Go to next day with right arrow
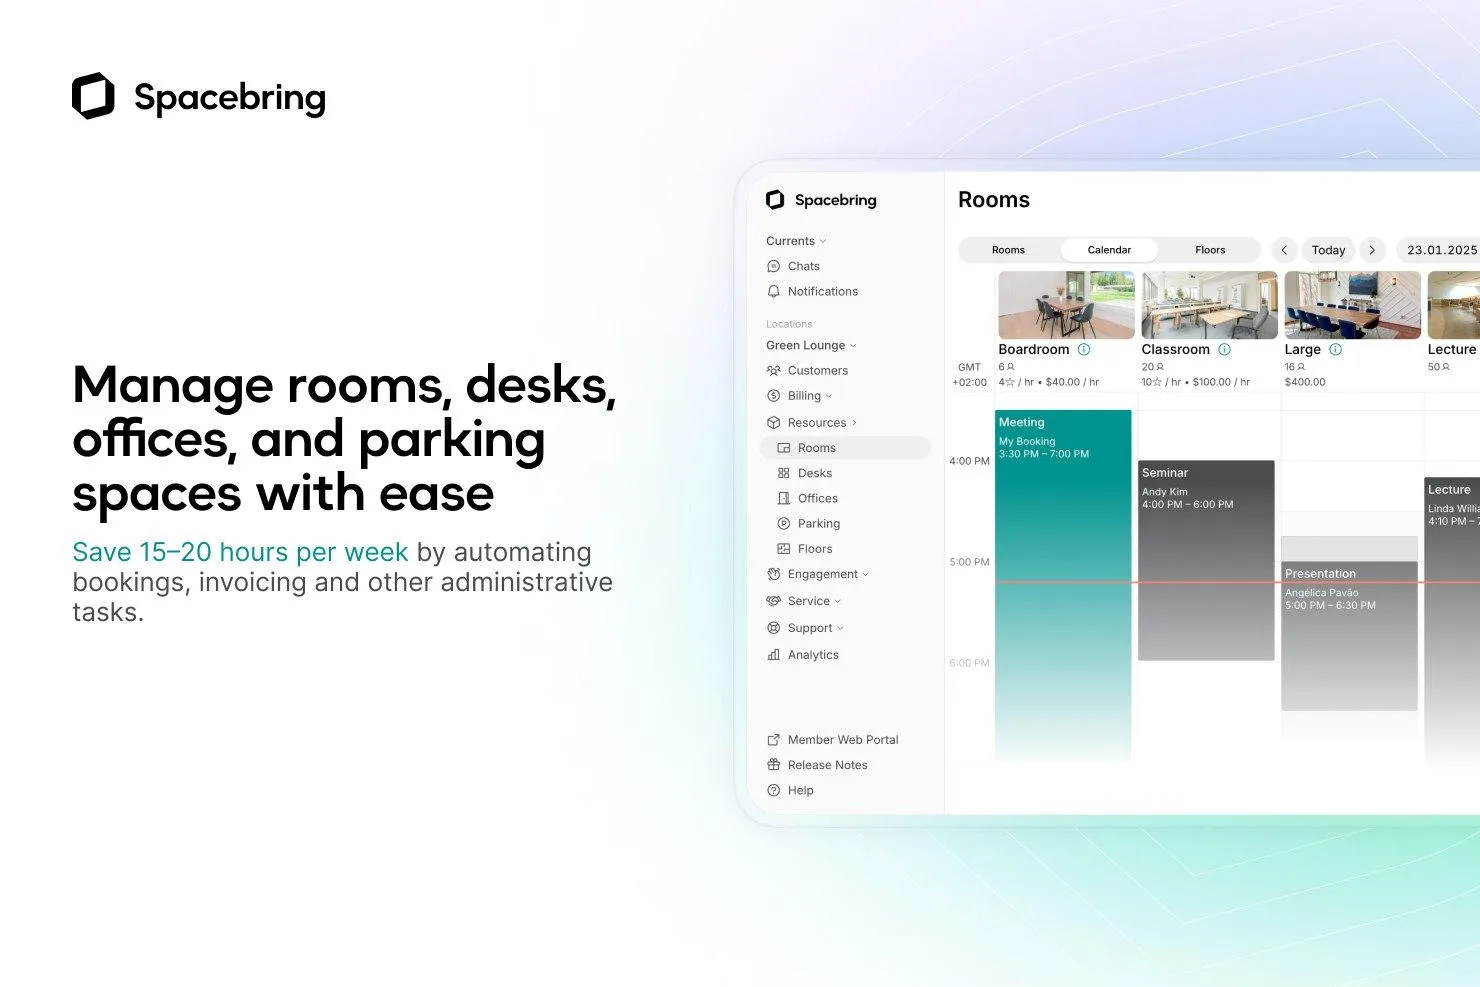This screenshot has width=1480, height=987. 1372,250
